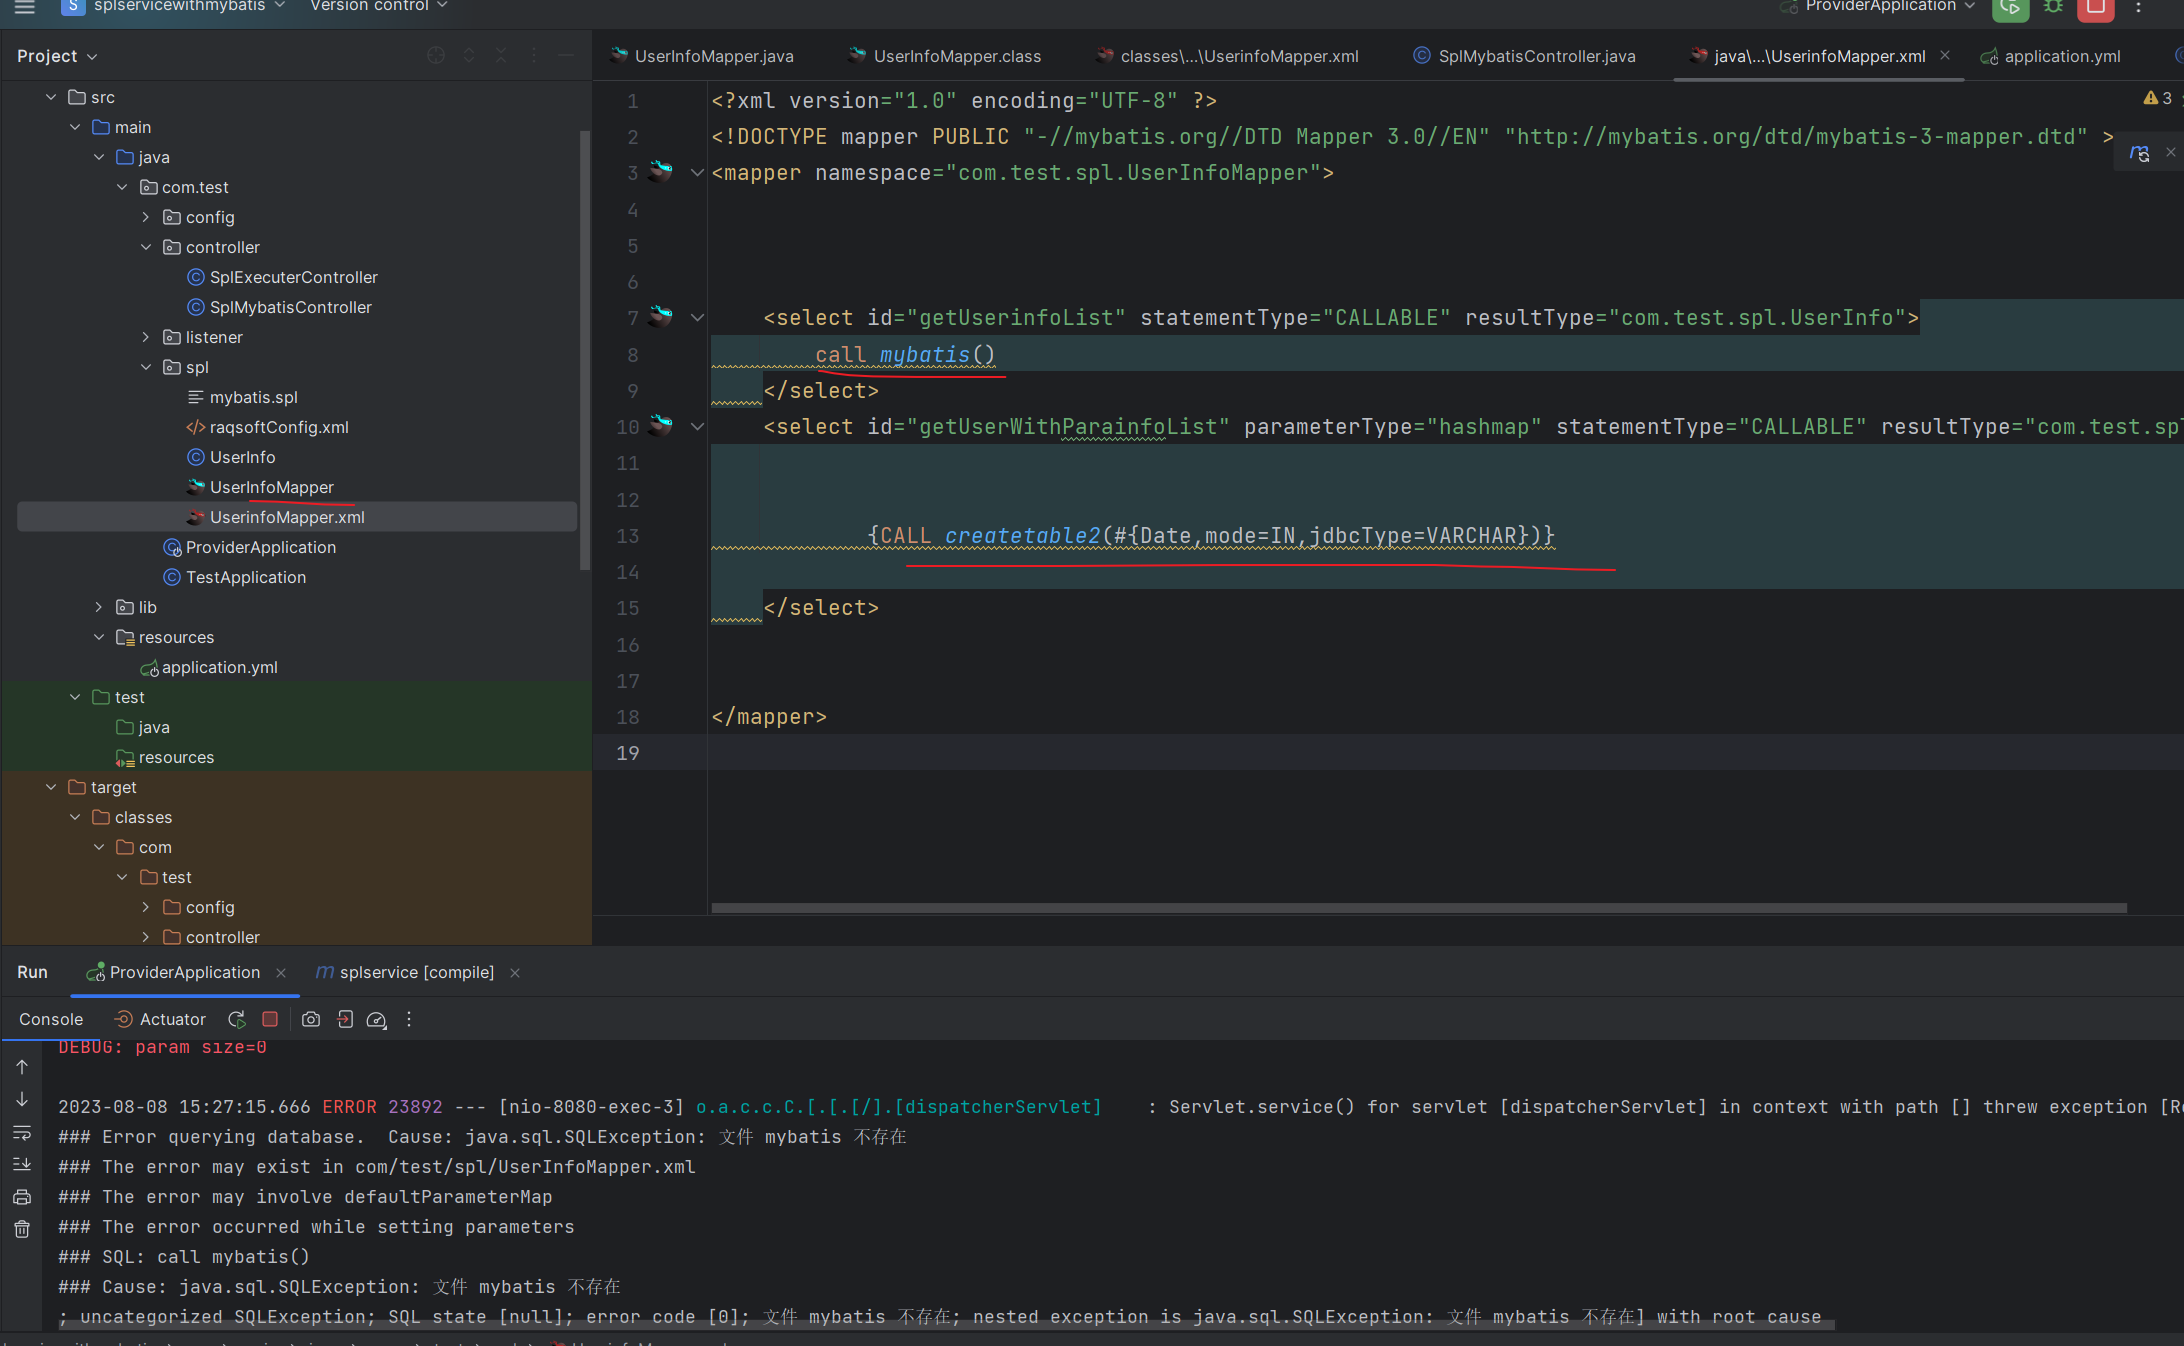The width and height of the screenshot is (2184, 1346).
Task: Open the main hamburger menu
Action: [25, 7]
